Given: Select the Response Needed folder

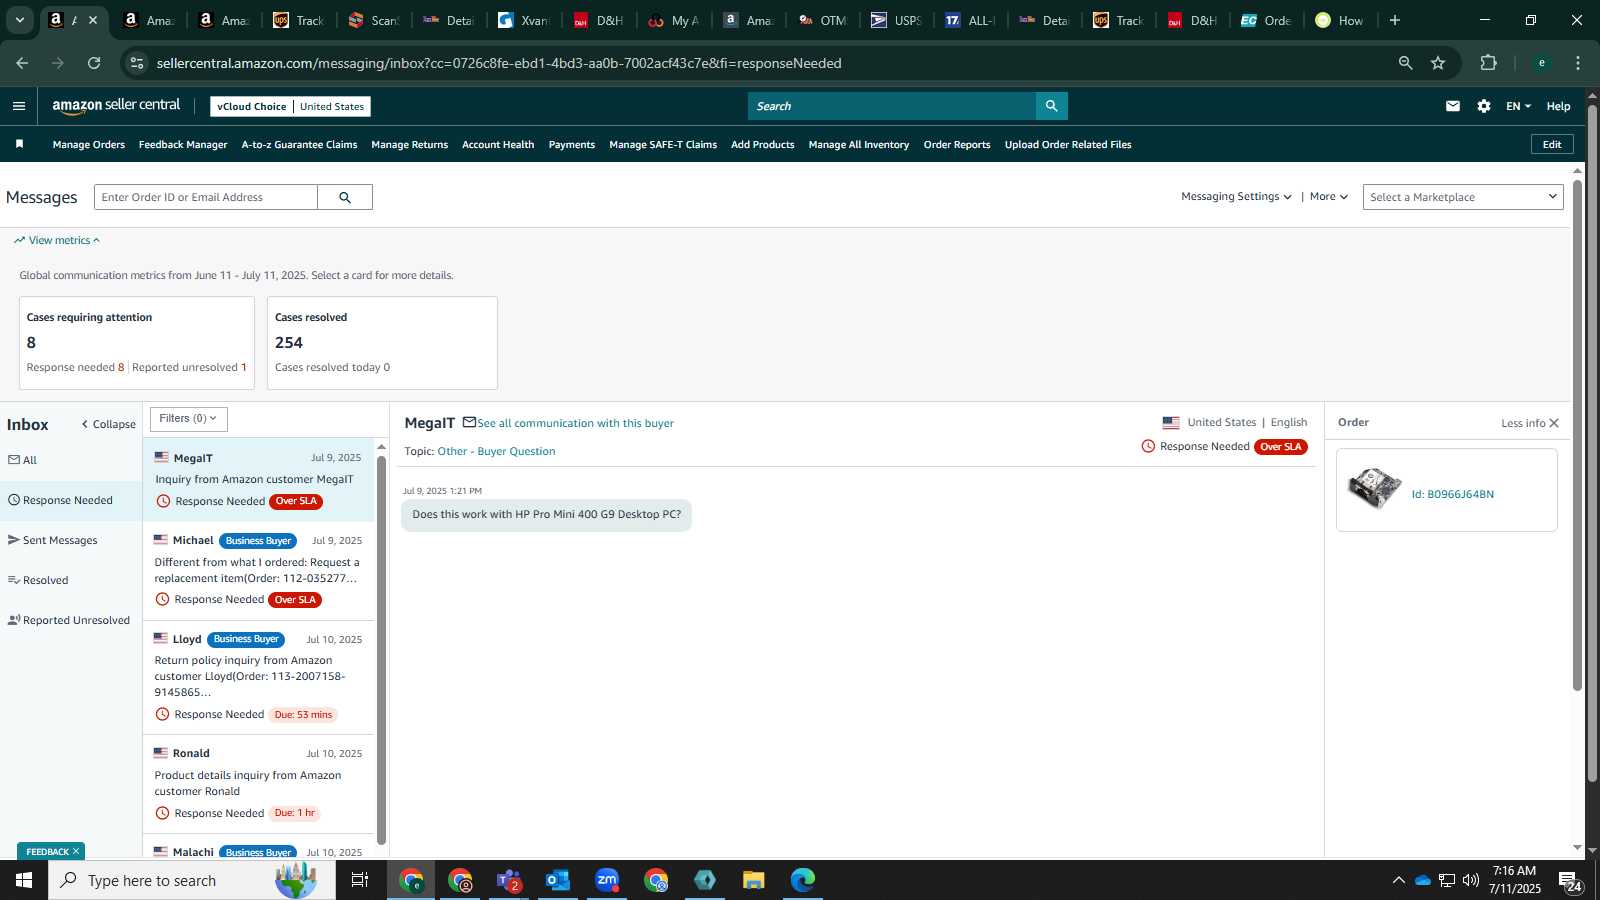Looking at the screenshot, I should pyautogui.click(x=70, y=500).
